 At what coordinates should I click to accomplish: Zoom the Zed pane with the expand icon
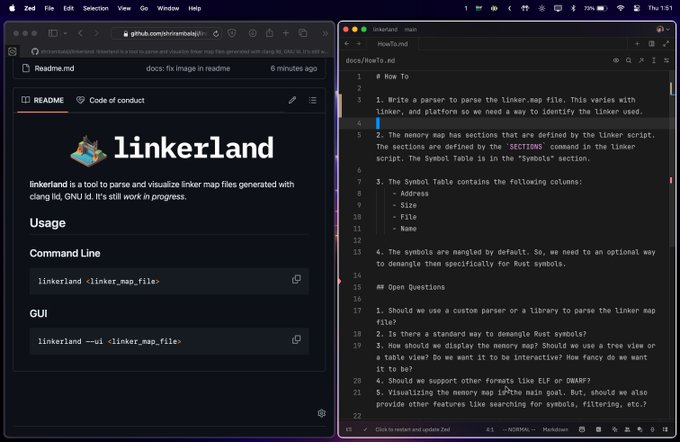click(x=666, y=43)
